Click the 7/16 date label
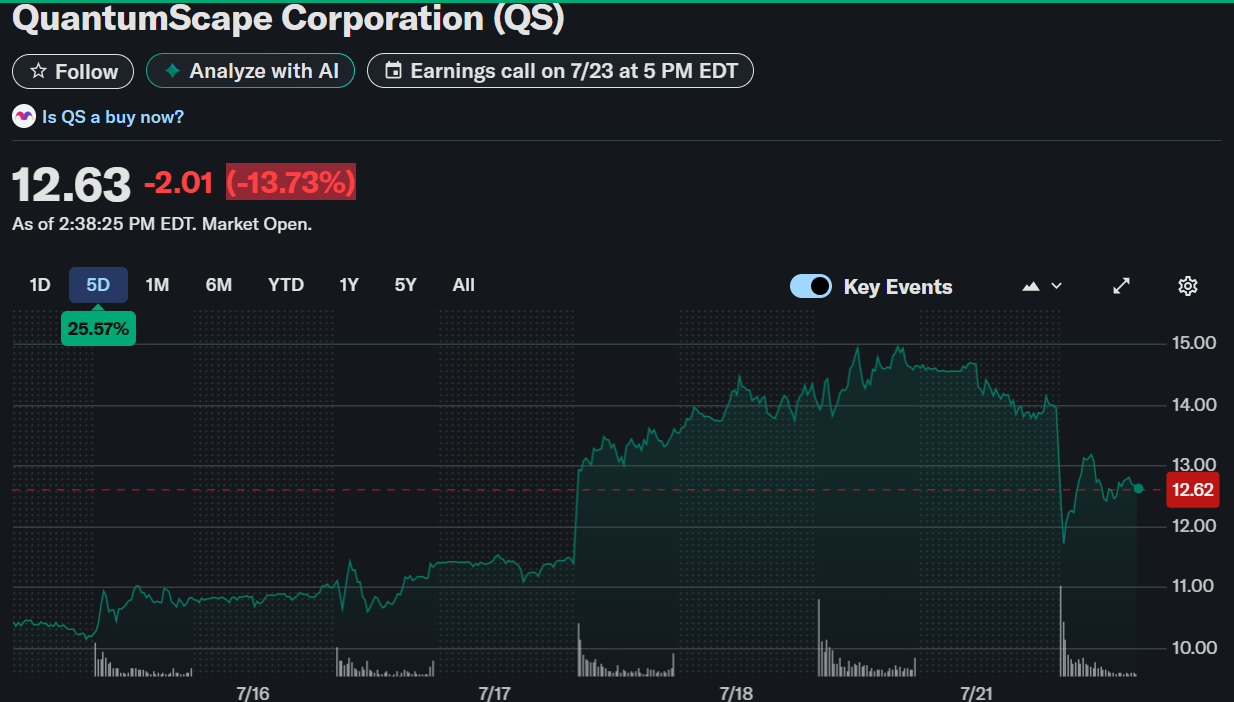 (x=254, y=693)
